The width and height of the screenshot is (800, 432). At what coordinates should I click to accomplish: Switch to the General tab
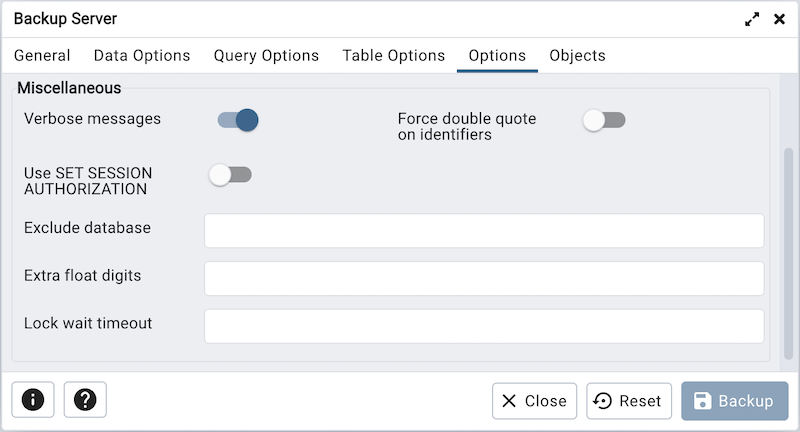tap(42, 56)
